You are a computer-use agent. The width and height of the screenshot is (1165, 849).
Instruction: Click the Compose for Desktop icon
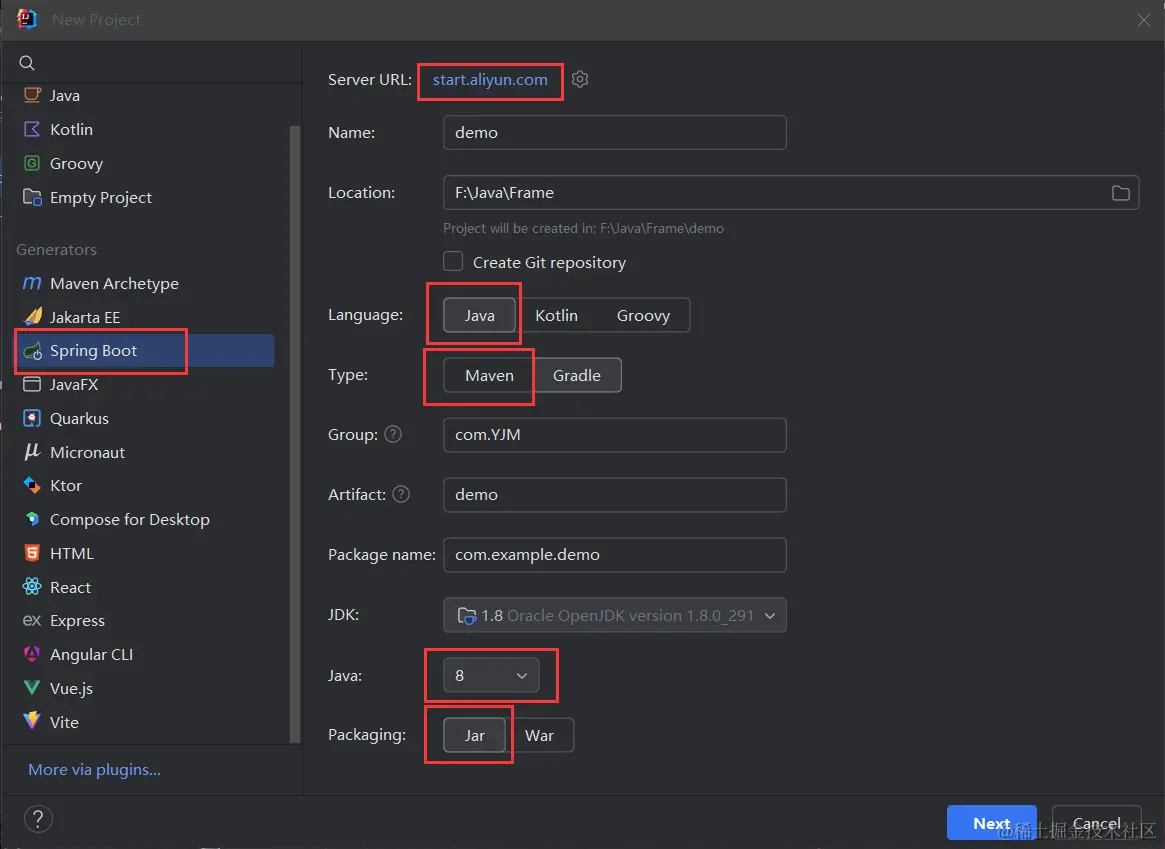click(32, 519)
